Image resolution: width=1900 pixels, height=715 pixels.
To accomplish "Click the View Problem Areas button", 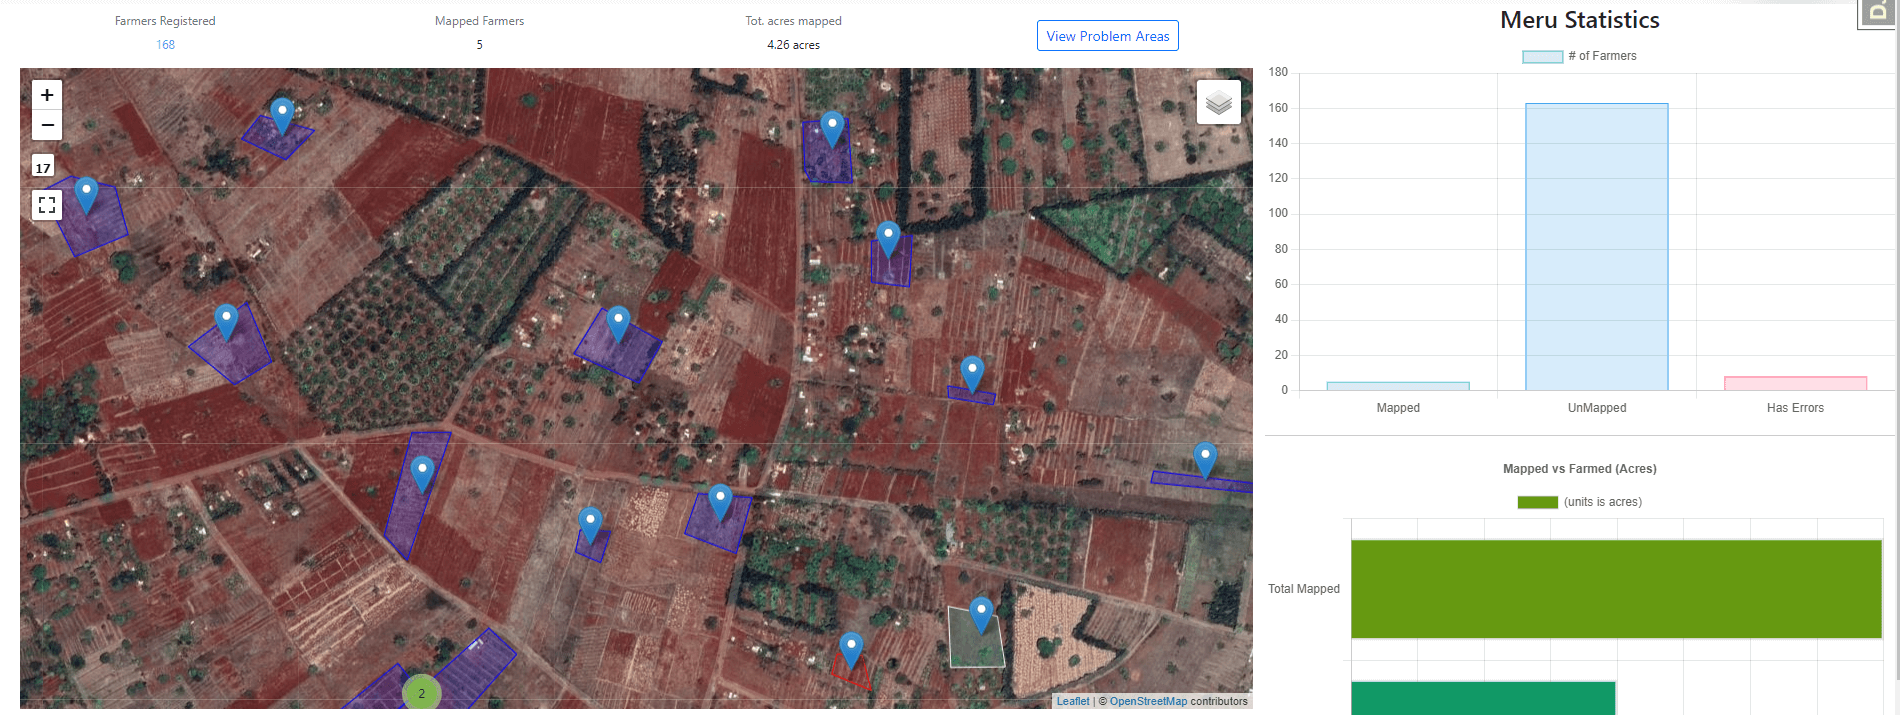I will [x=1107, y=36].
